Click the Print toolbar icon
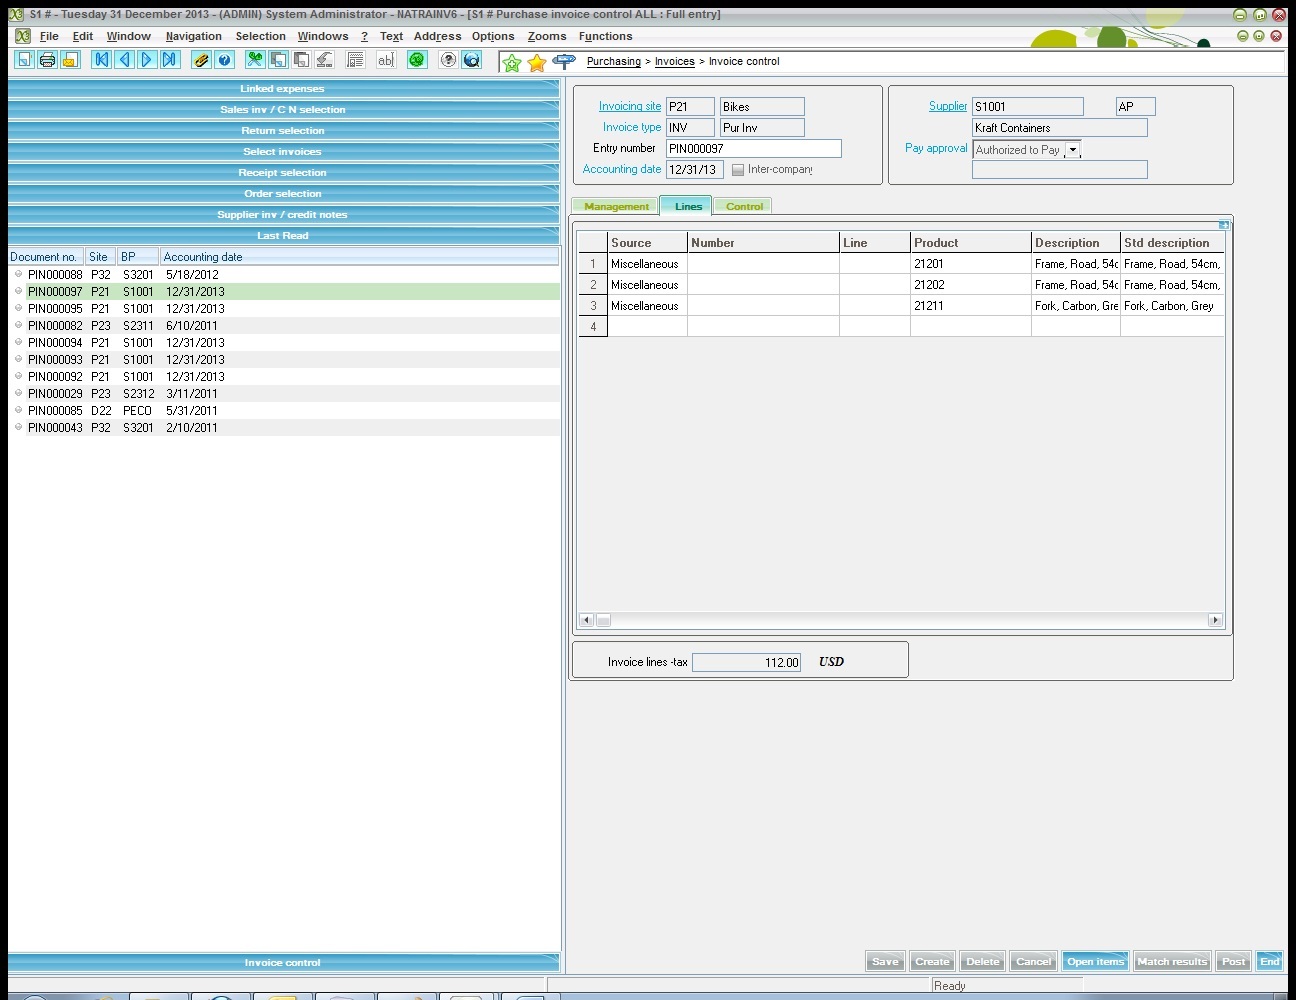The width and height of the screenshot is (1296, 1000). tap(47, 60)
